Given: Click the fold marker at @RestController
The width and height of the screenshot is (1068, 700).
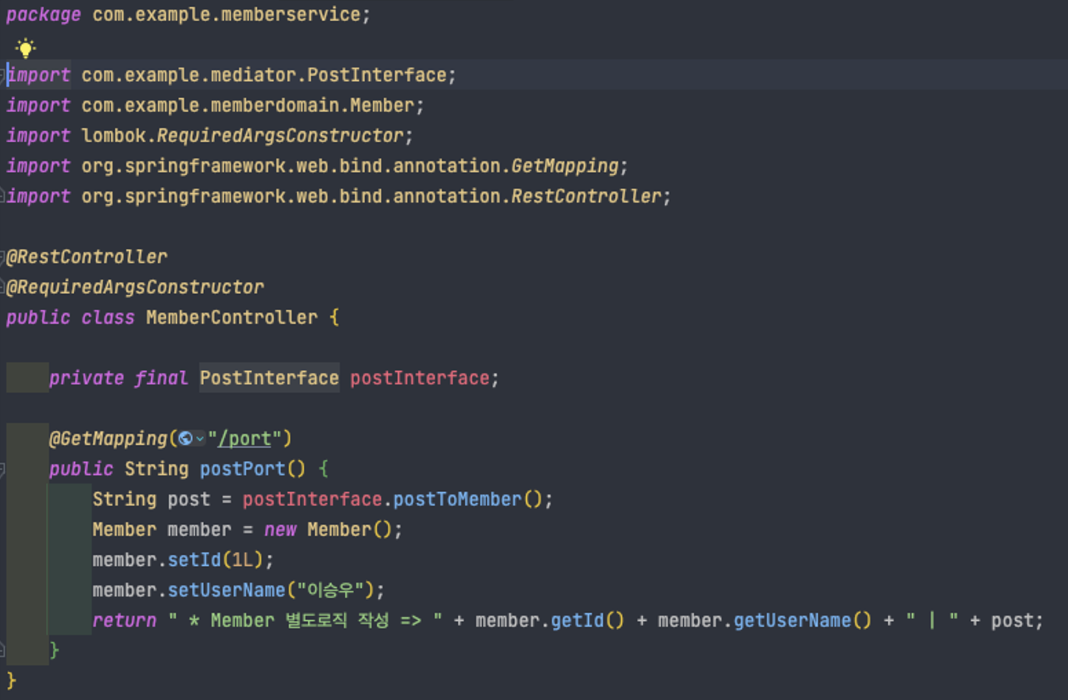Looking at the screenshot, I should coord(2,257).
